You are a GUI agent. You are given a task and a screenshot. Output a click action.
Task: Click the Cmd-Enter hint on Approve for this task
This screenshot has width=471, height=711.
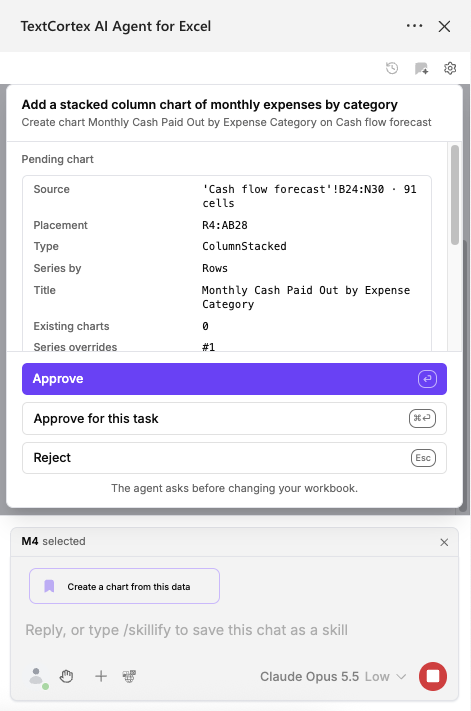422,418
